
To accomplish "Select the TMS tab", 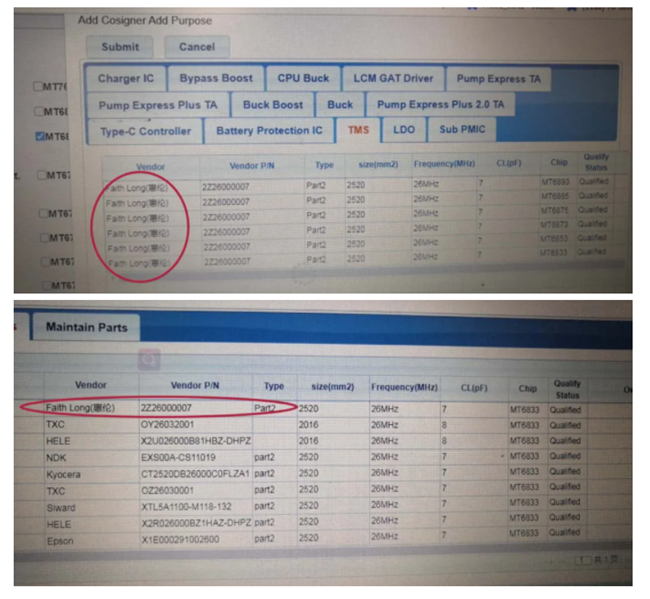I will click(359, 130).
